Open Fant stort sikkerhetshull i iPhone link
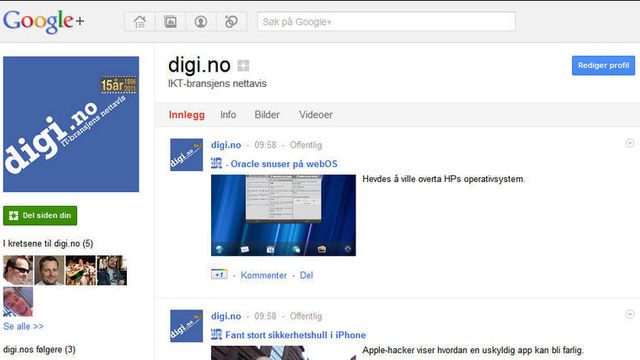 click(x=296, y=335)
